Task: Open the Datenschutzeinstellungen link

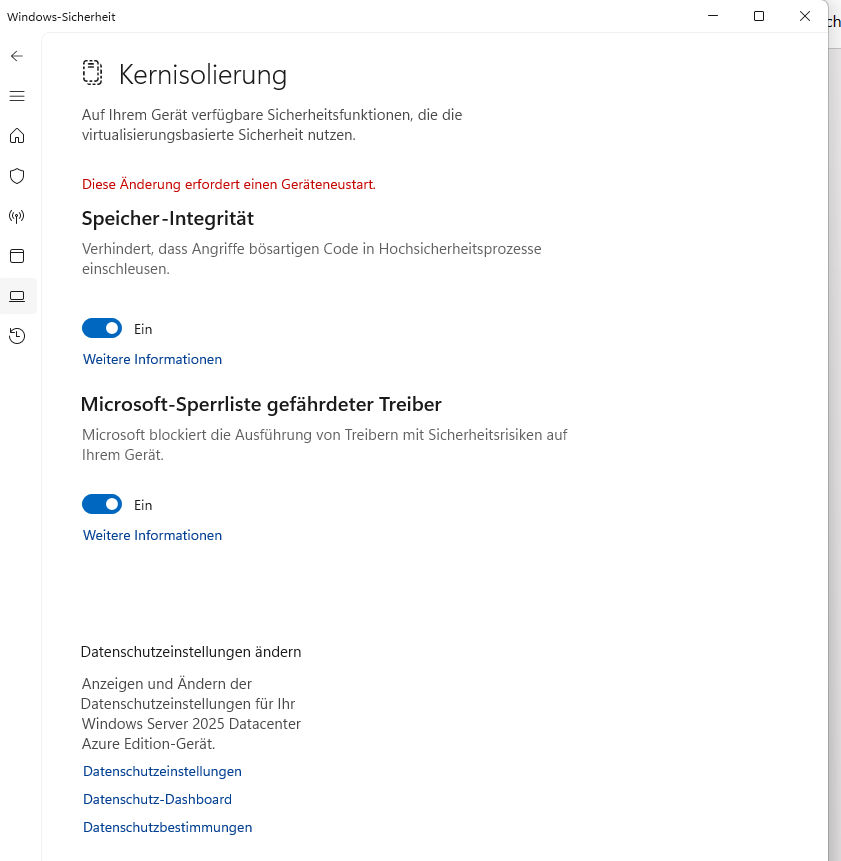Action: point(162,771)
